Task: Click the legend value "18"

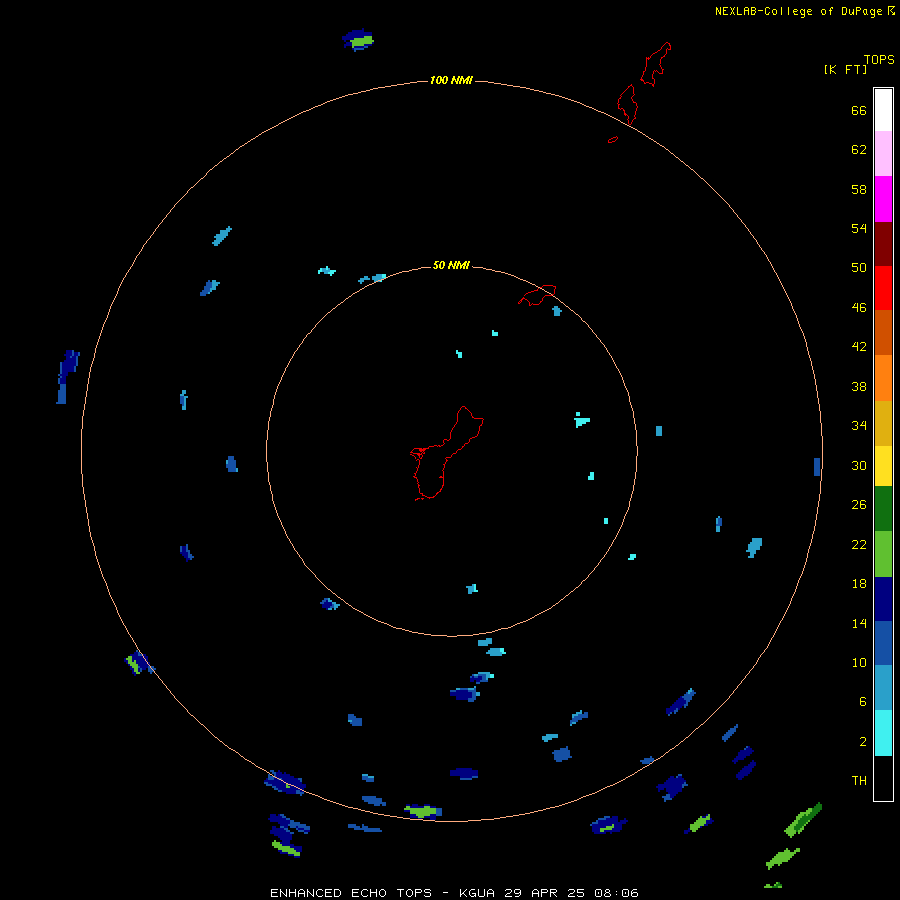Action: [859, 583]
